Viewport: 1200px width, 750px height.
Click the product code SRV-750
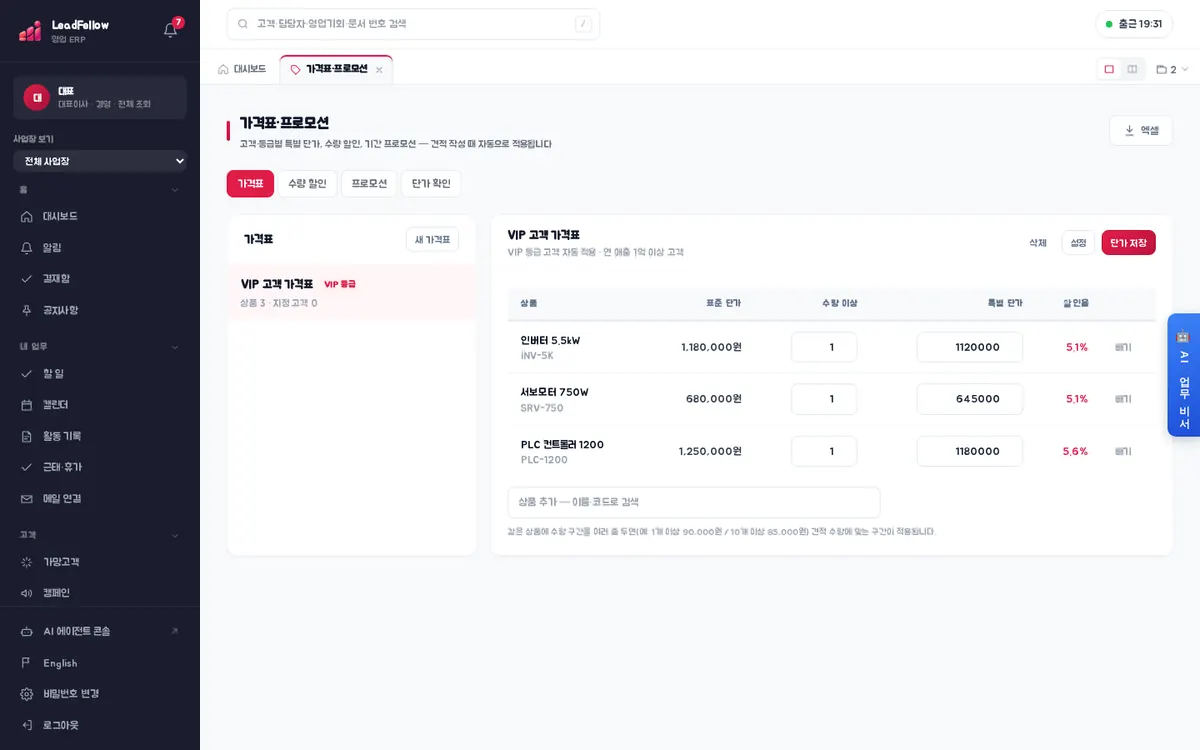542,408
